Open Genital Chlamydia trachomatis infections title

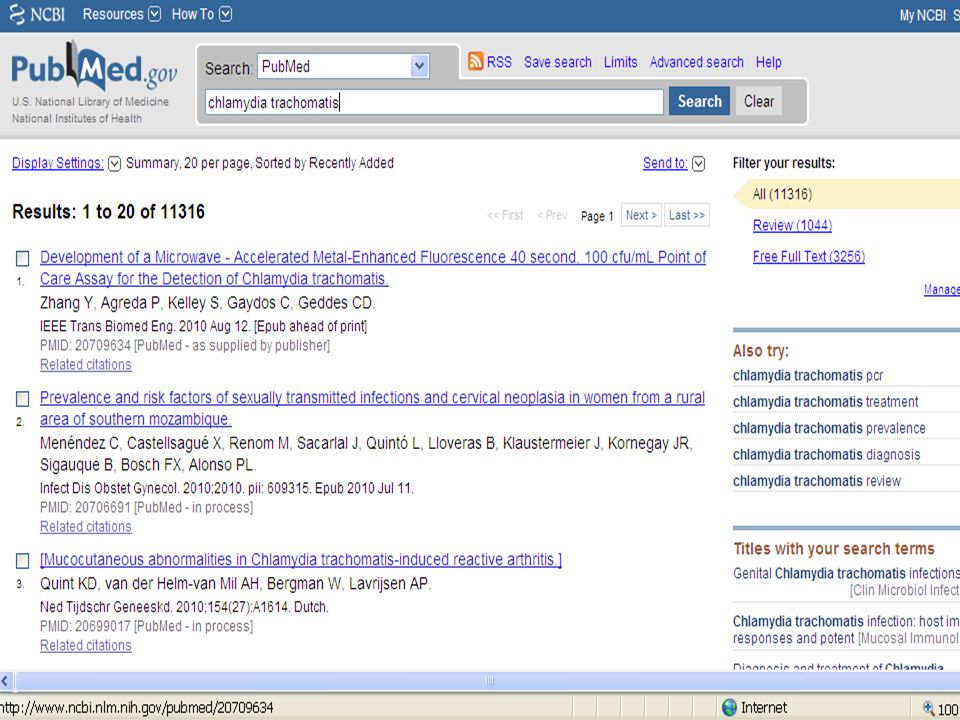[846, 574]
